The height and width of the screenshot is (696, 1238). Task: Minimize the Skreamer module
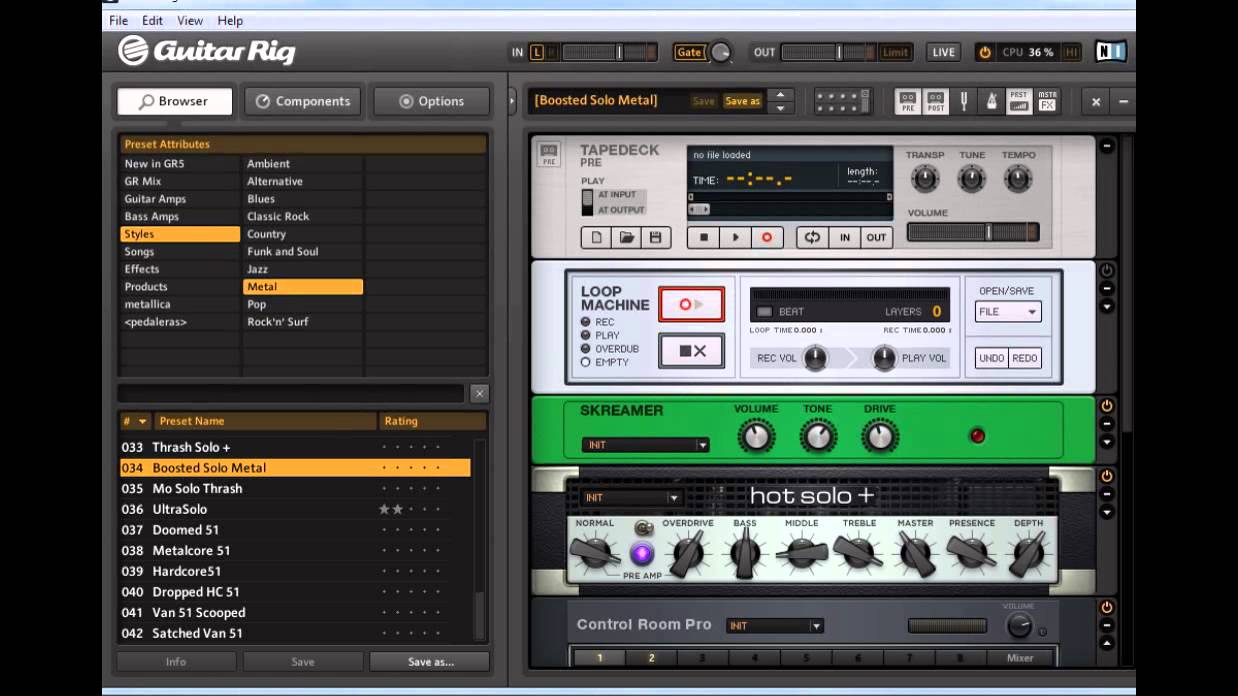(x=1107, y=424)
